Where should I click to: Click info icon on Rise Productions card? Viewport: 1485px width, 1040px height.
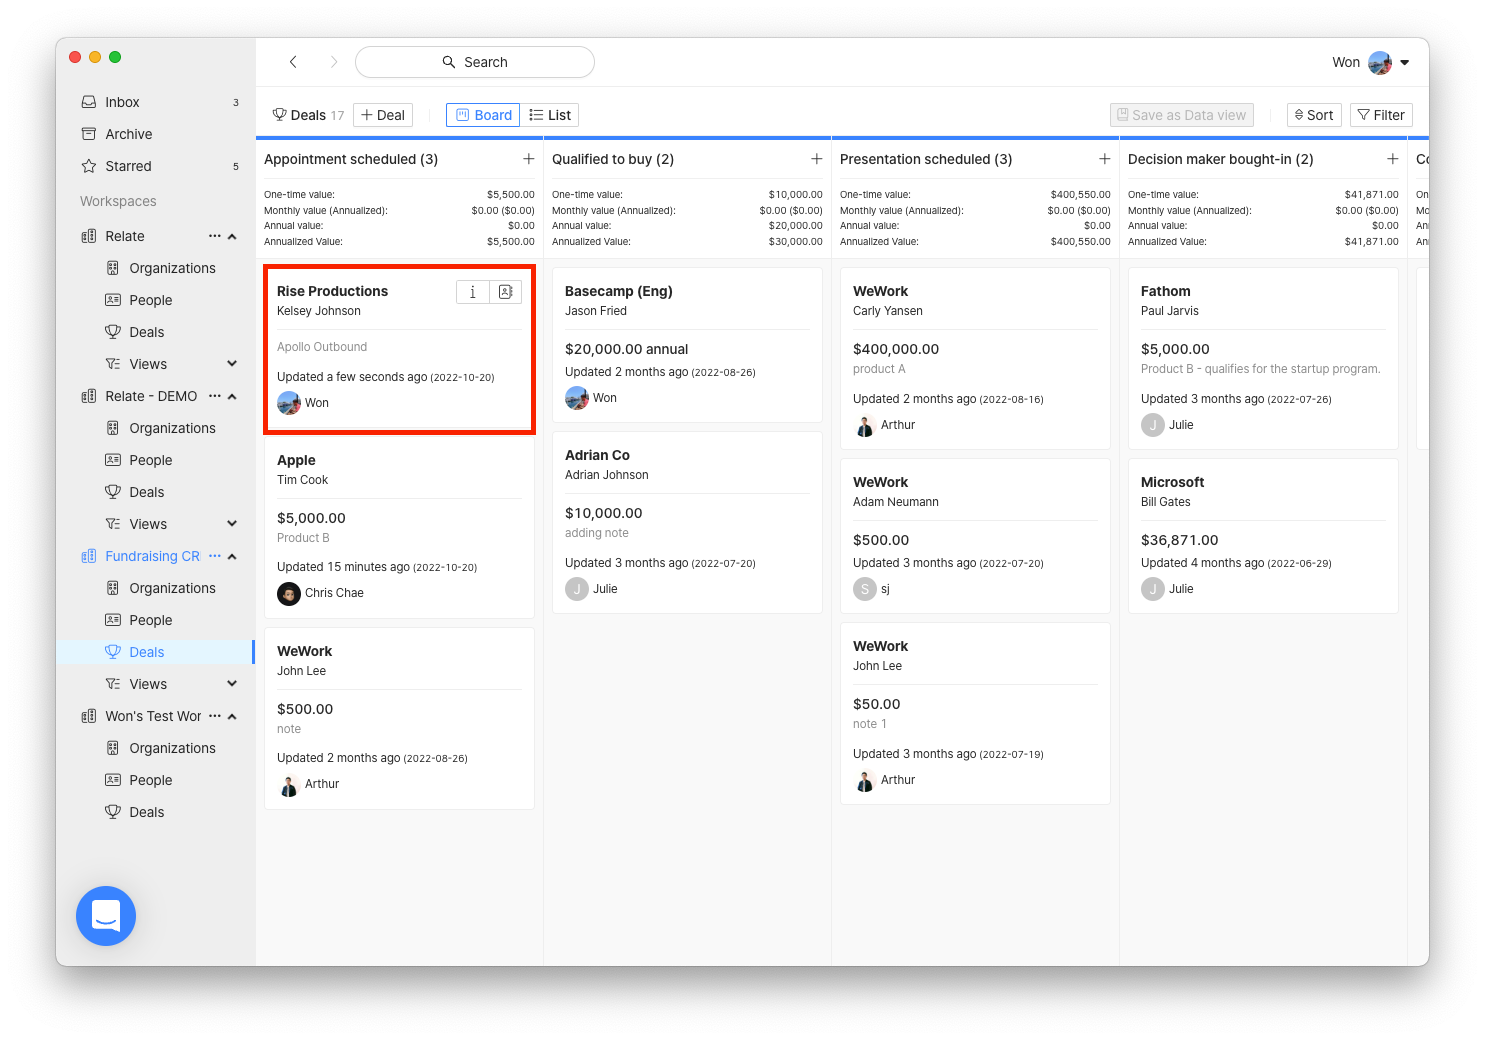click(473, 292)
